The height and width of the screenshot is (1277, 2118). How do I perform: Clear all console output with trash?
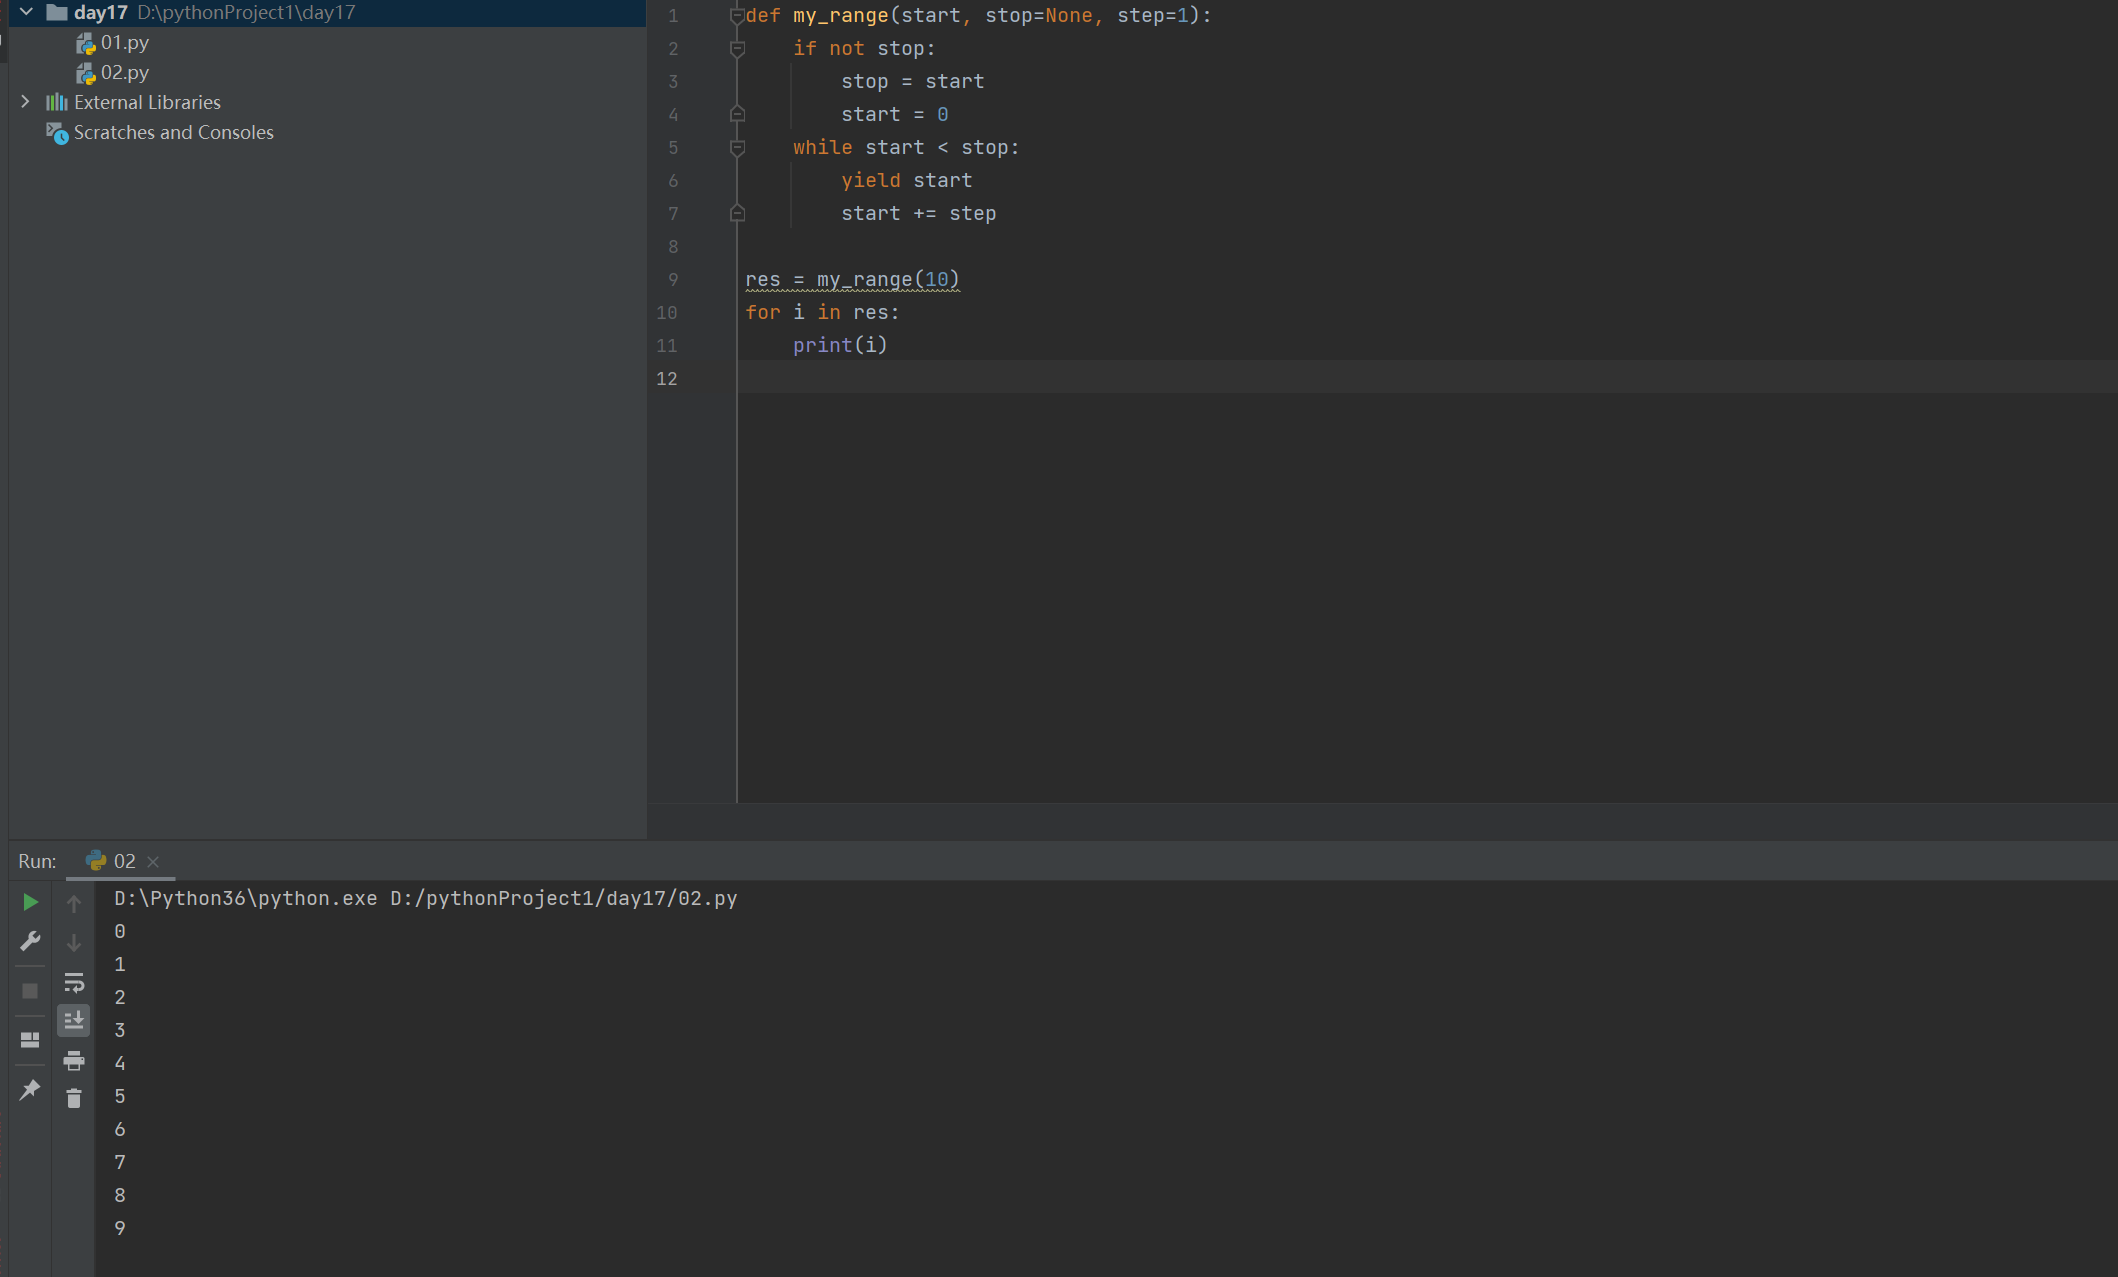pyautogui.click(x=74, y=1098)
